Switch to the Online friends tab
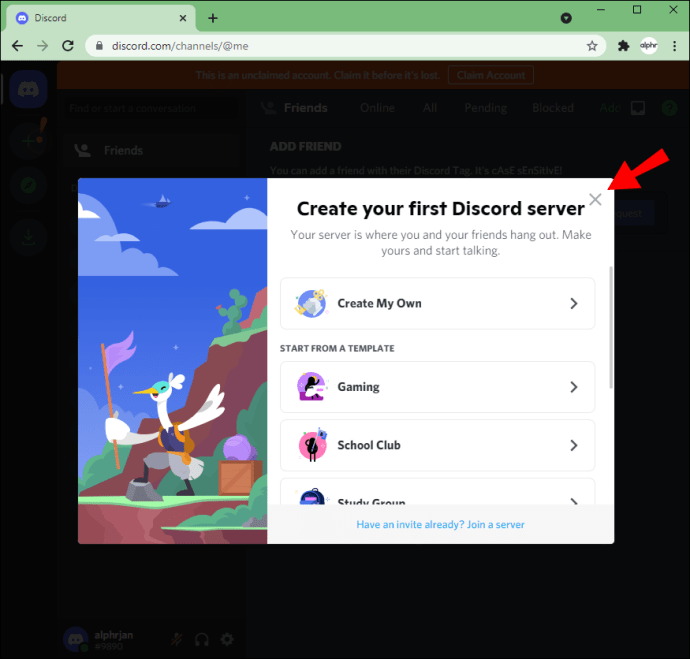The height and width of the screenshot is (659, 690). [377, 108]
